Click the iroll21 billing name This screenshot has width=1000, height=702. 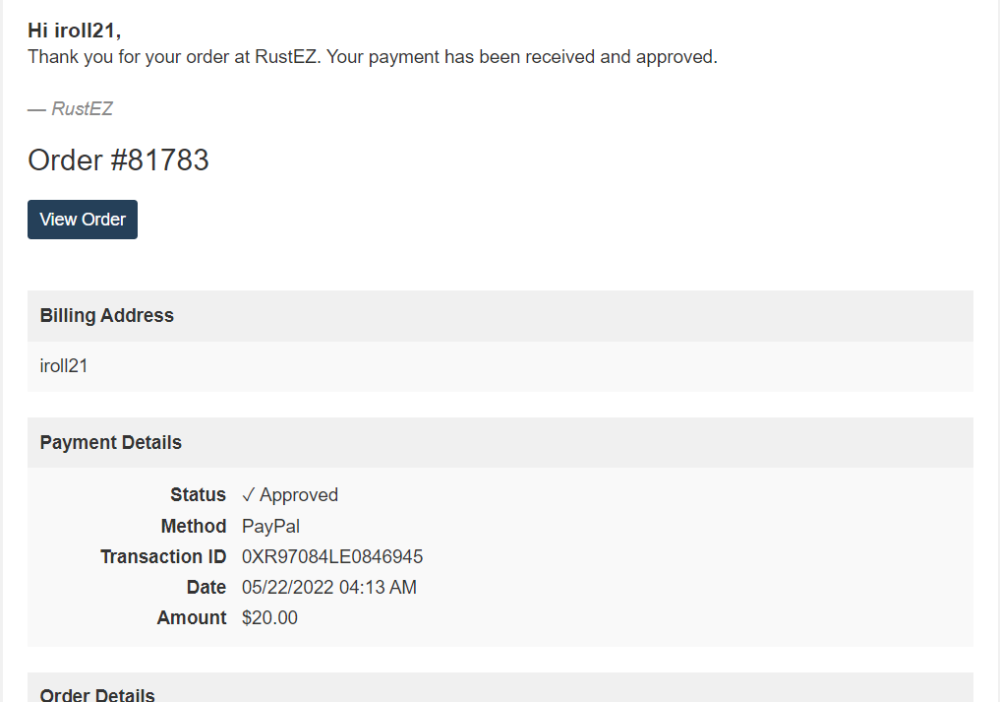pyautogui.click(x=64, y=366)
